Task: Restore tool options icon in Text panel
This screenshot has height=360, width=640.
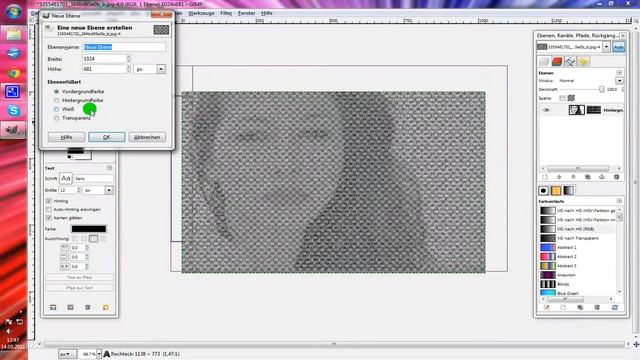Action: click(x=70, y=307)
